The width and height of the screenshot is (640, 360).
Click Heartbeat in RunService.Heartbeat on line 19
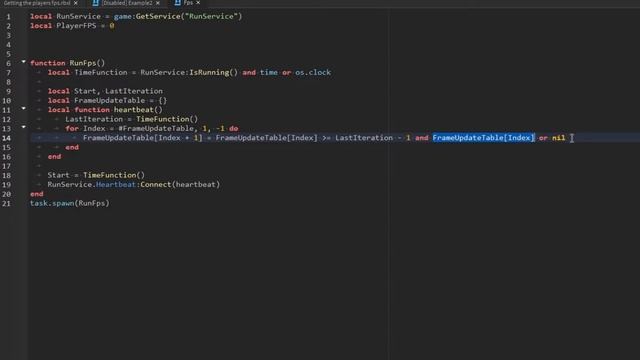point(116,184)
